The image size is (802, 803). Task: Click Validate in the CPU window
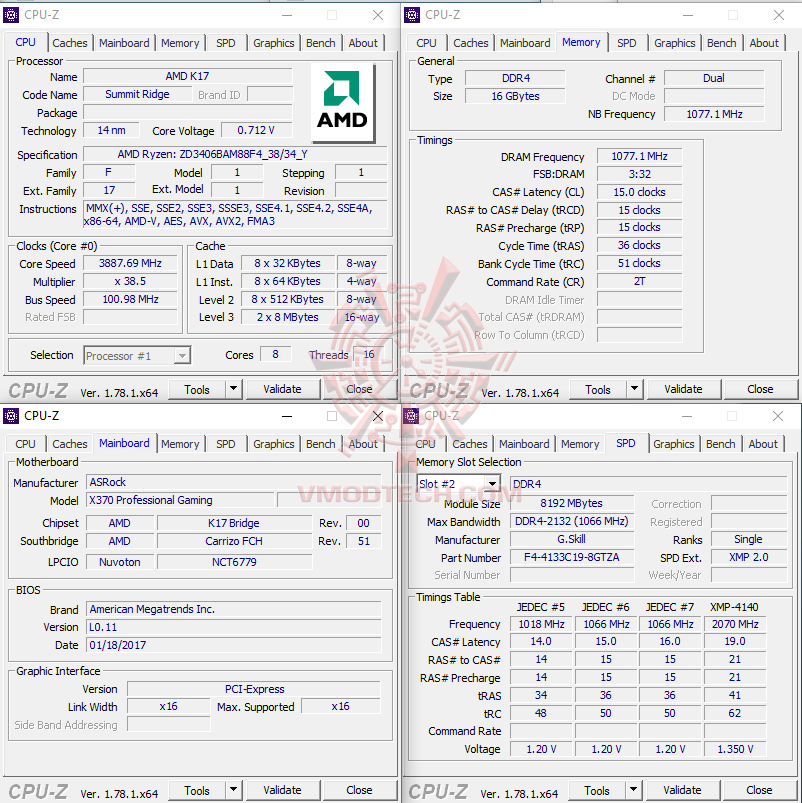(283, 389)
